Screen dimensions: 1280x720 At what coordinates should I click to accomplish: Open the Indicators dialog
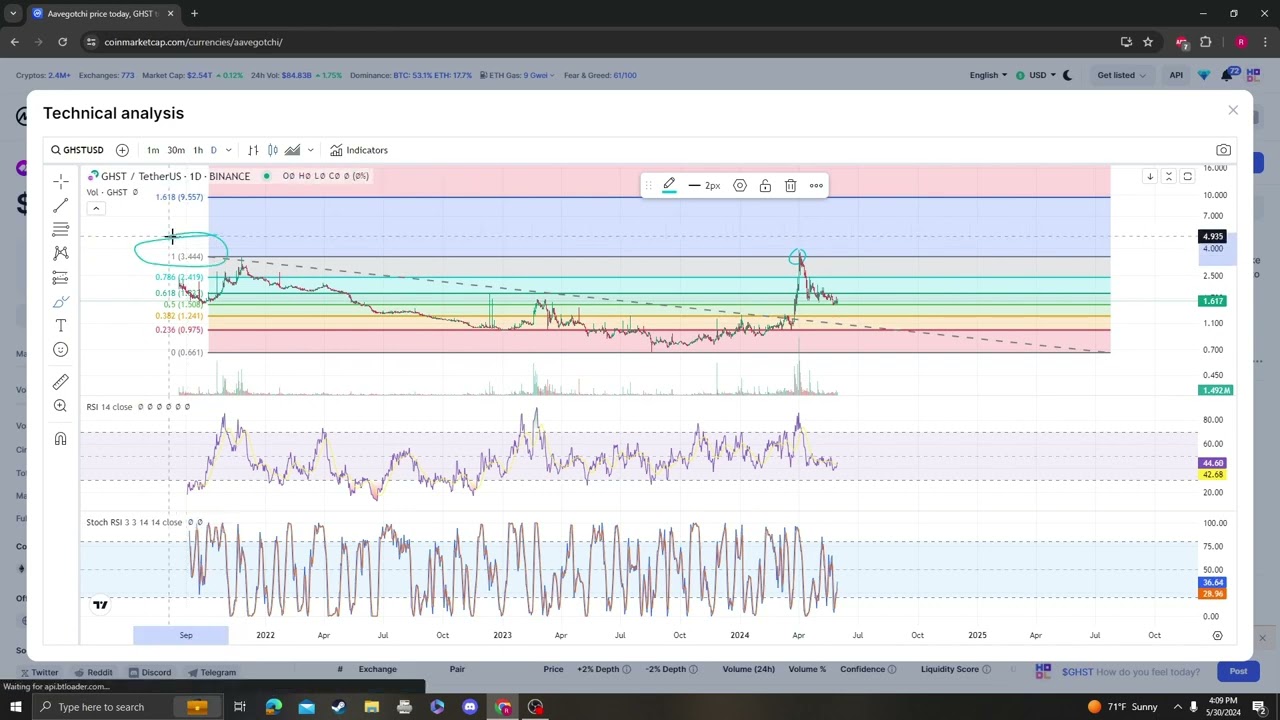(359, 150)
